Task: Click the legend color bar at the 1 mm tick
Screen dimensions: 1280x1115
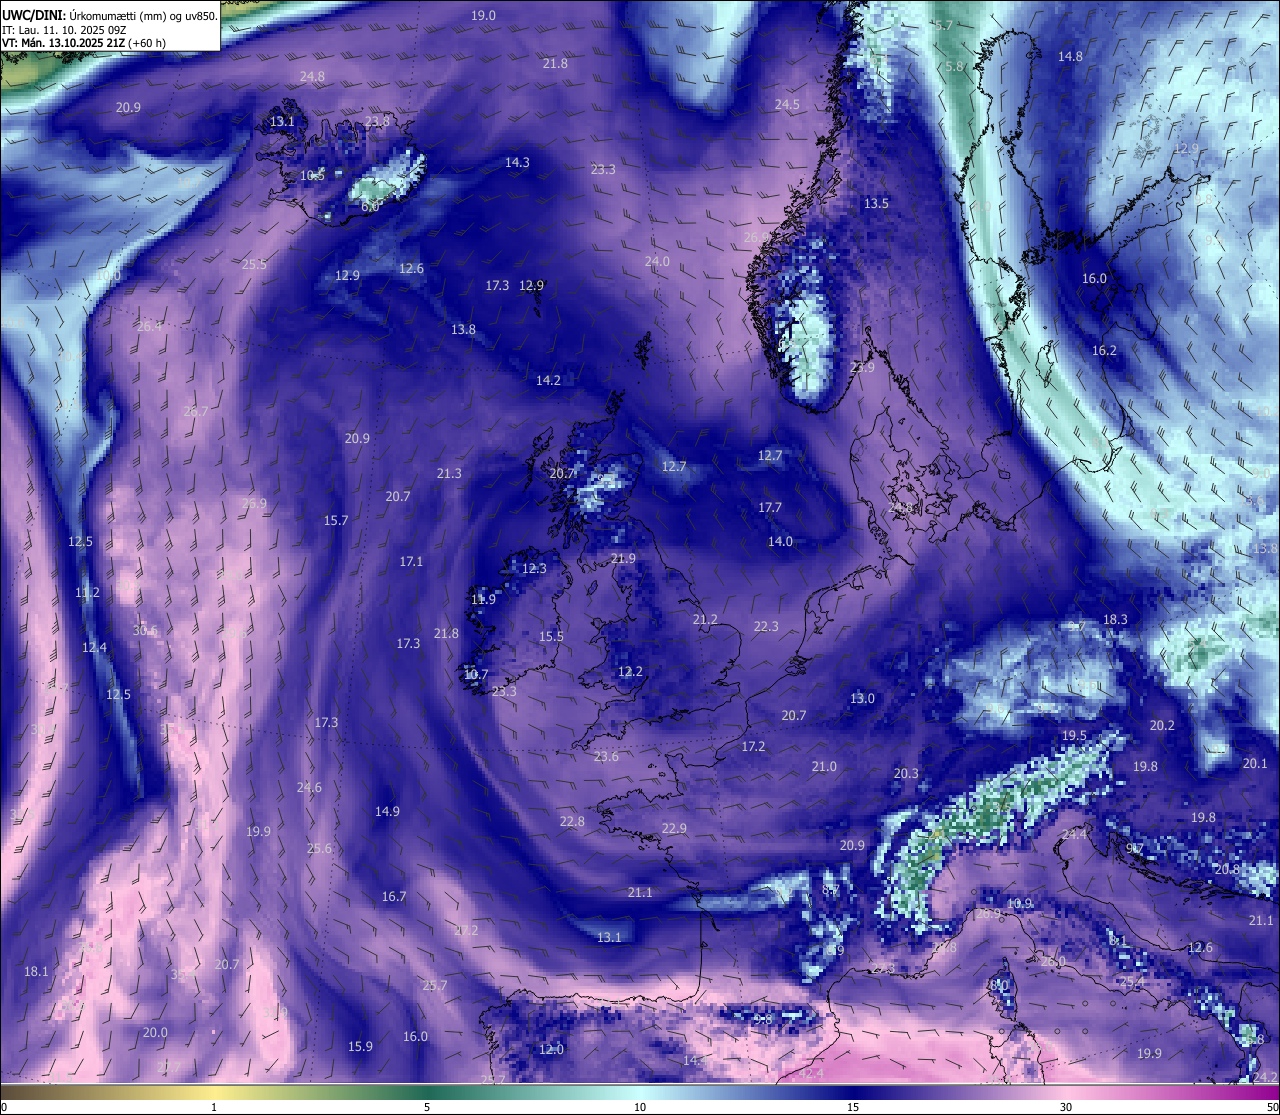Action: (214, 1093)
